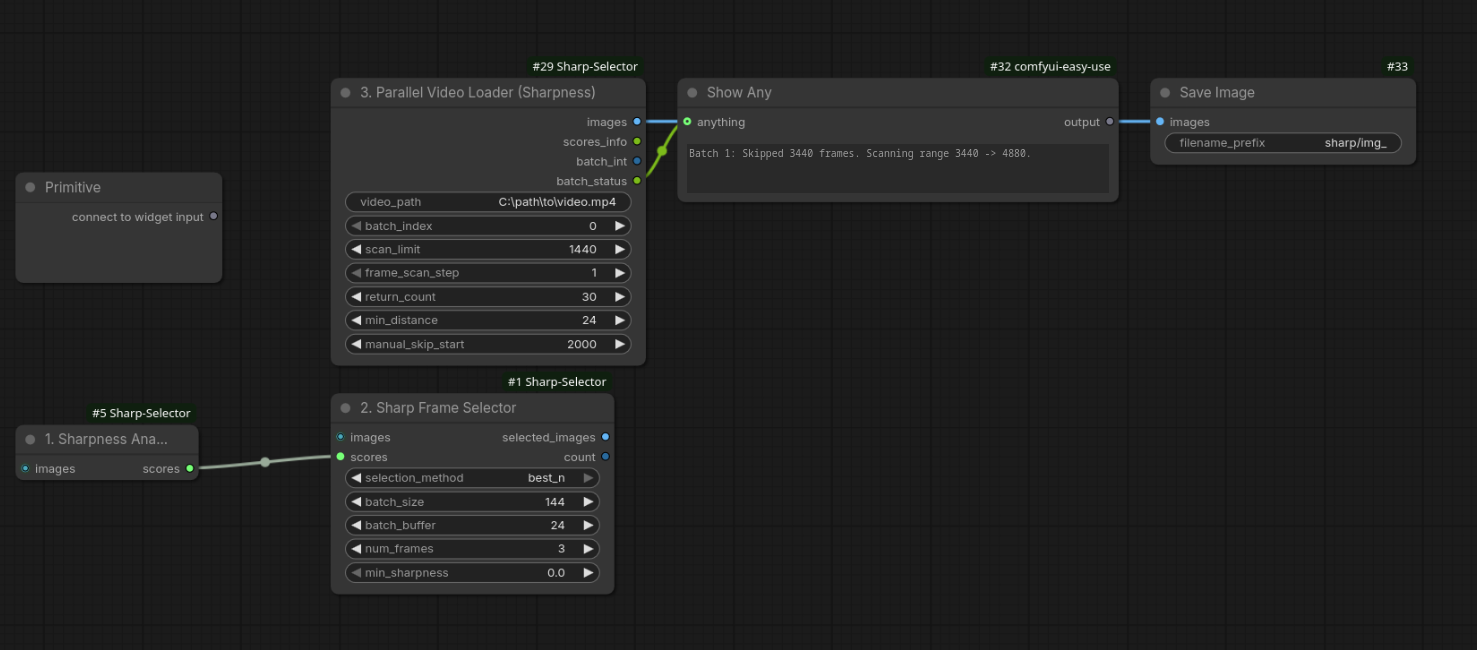
Task: Click the video_path input field
Action: pos(488,202)
